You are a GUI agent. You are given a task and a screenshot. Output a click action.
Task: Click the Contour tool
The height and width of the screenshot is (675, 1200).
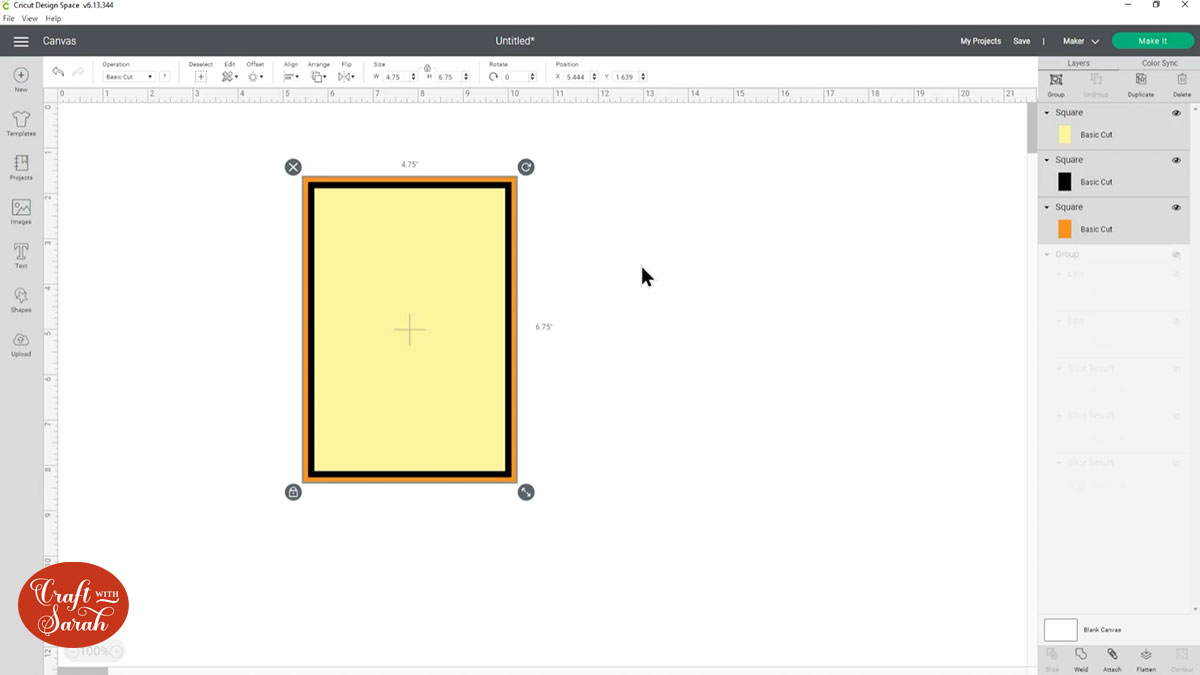click(x=1182, y=659)
